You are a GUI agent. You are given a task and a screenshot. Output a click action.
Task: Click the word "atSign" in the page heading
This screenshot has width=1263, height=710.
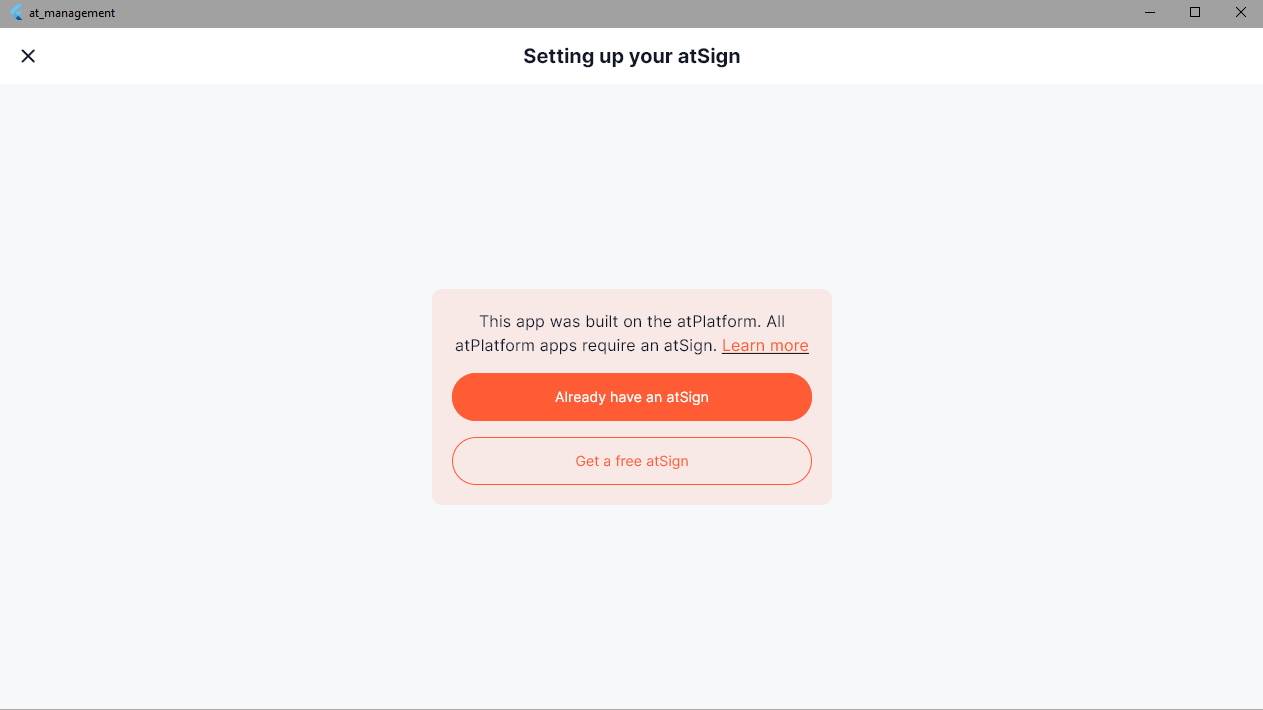click(x=707, y=56)
